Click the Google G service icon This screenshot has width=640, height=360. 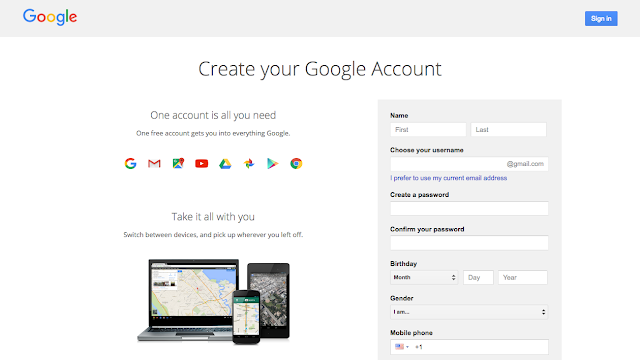[x=131, y=163]
